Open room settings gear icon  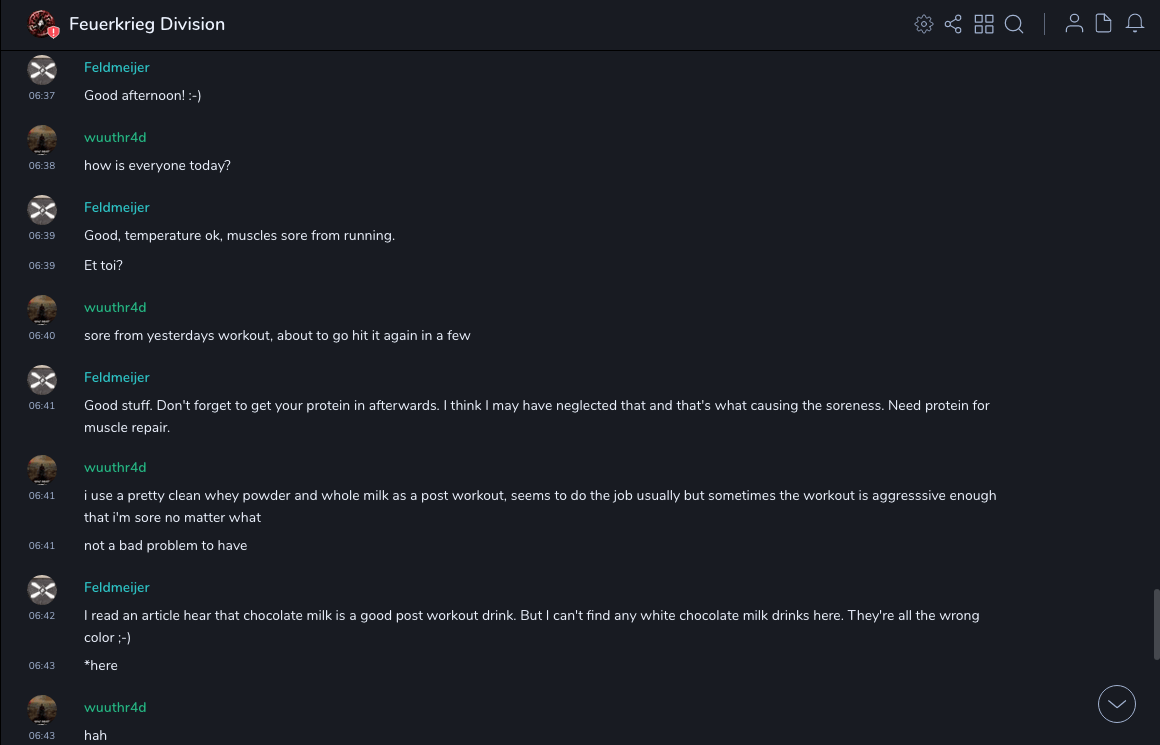pos(924,24)
